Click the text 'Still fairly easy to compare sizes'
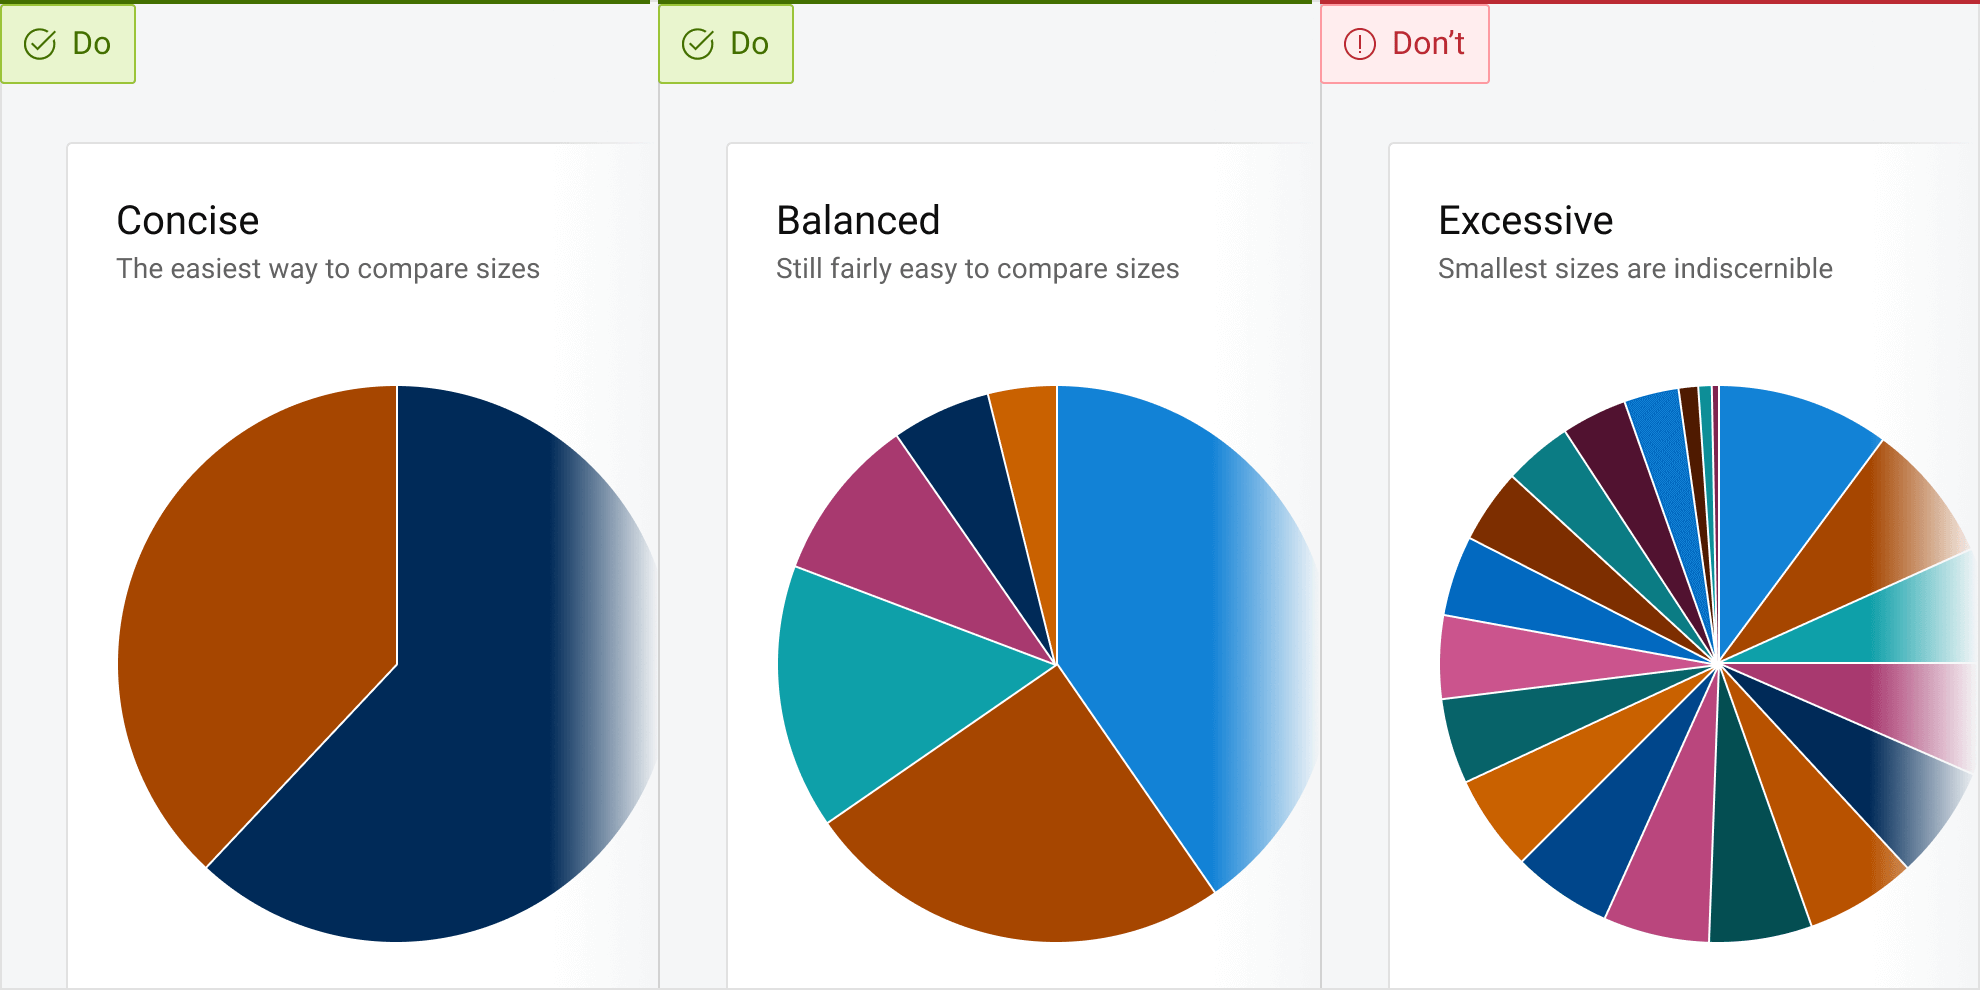Image resolution: width=1980 pixels, height=990 pixels. point(977,268)
